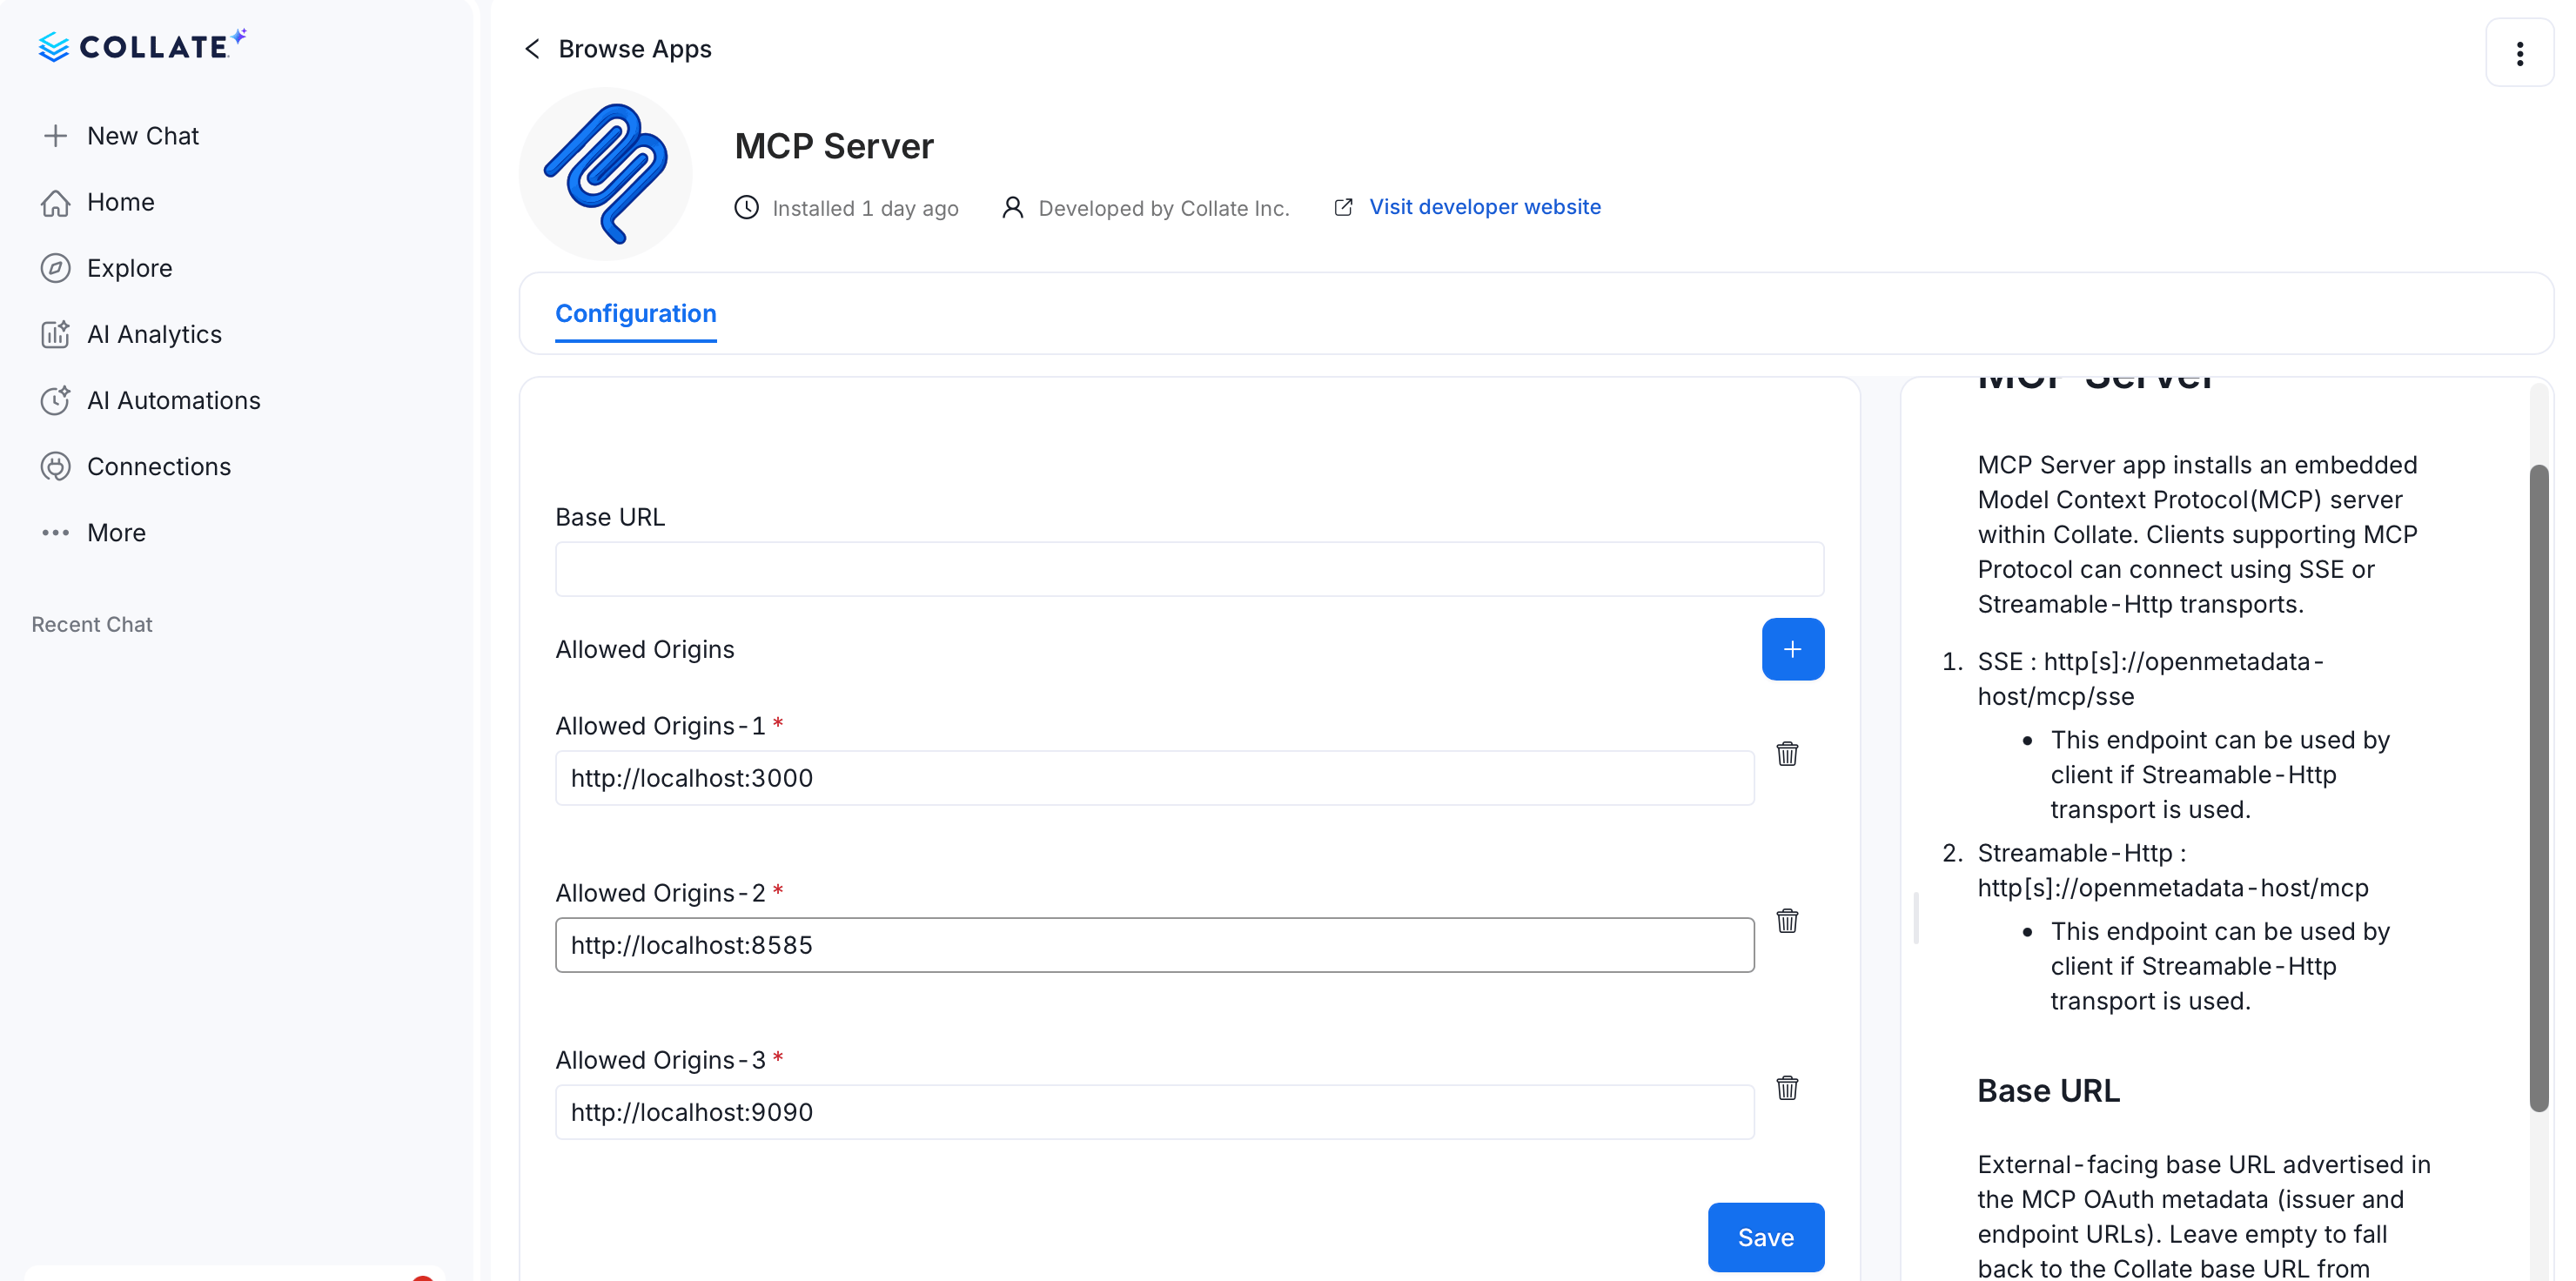This screenshot has width=2576, height=1281.
Task: Open Connections page
Action: click(159, 466)
